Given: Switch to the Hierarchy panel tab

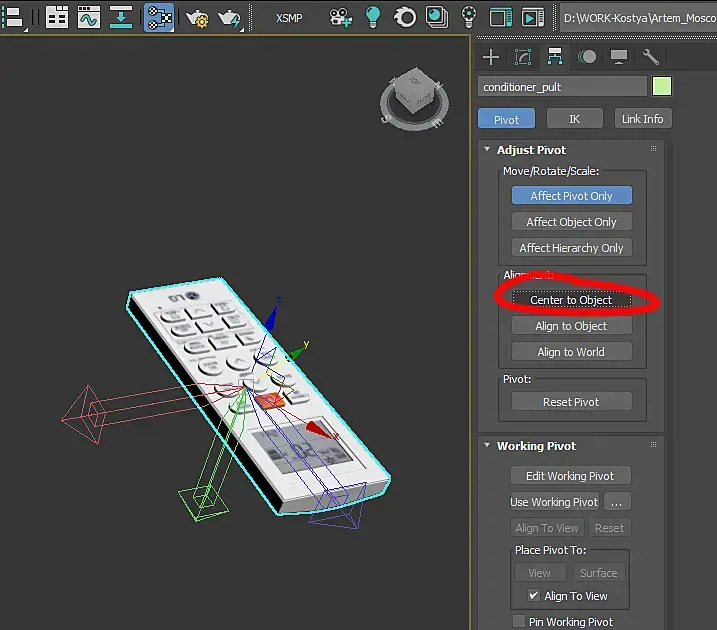Looking at the screenshot, I should pyautogui.click(x=555, y=57).
